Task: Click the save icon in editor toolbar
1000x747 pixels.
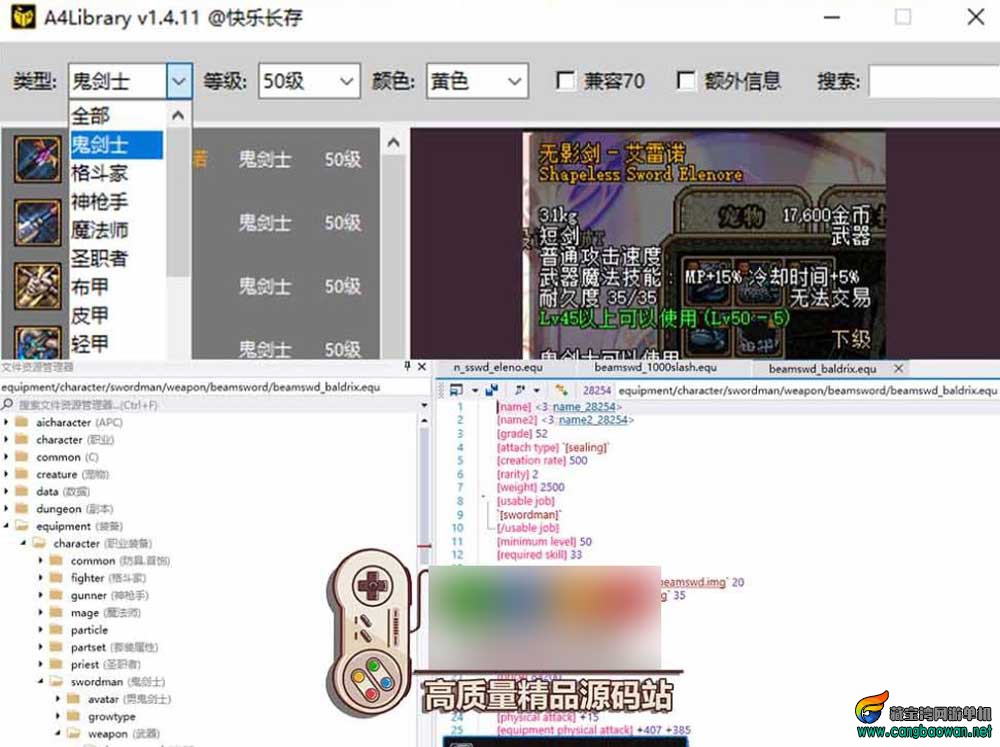Action: coord(491,390)
